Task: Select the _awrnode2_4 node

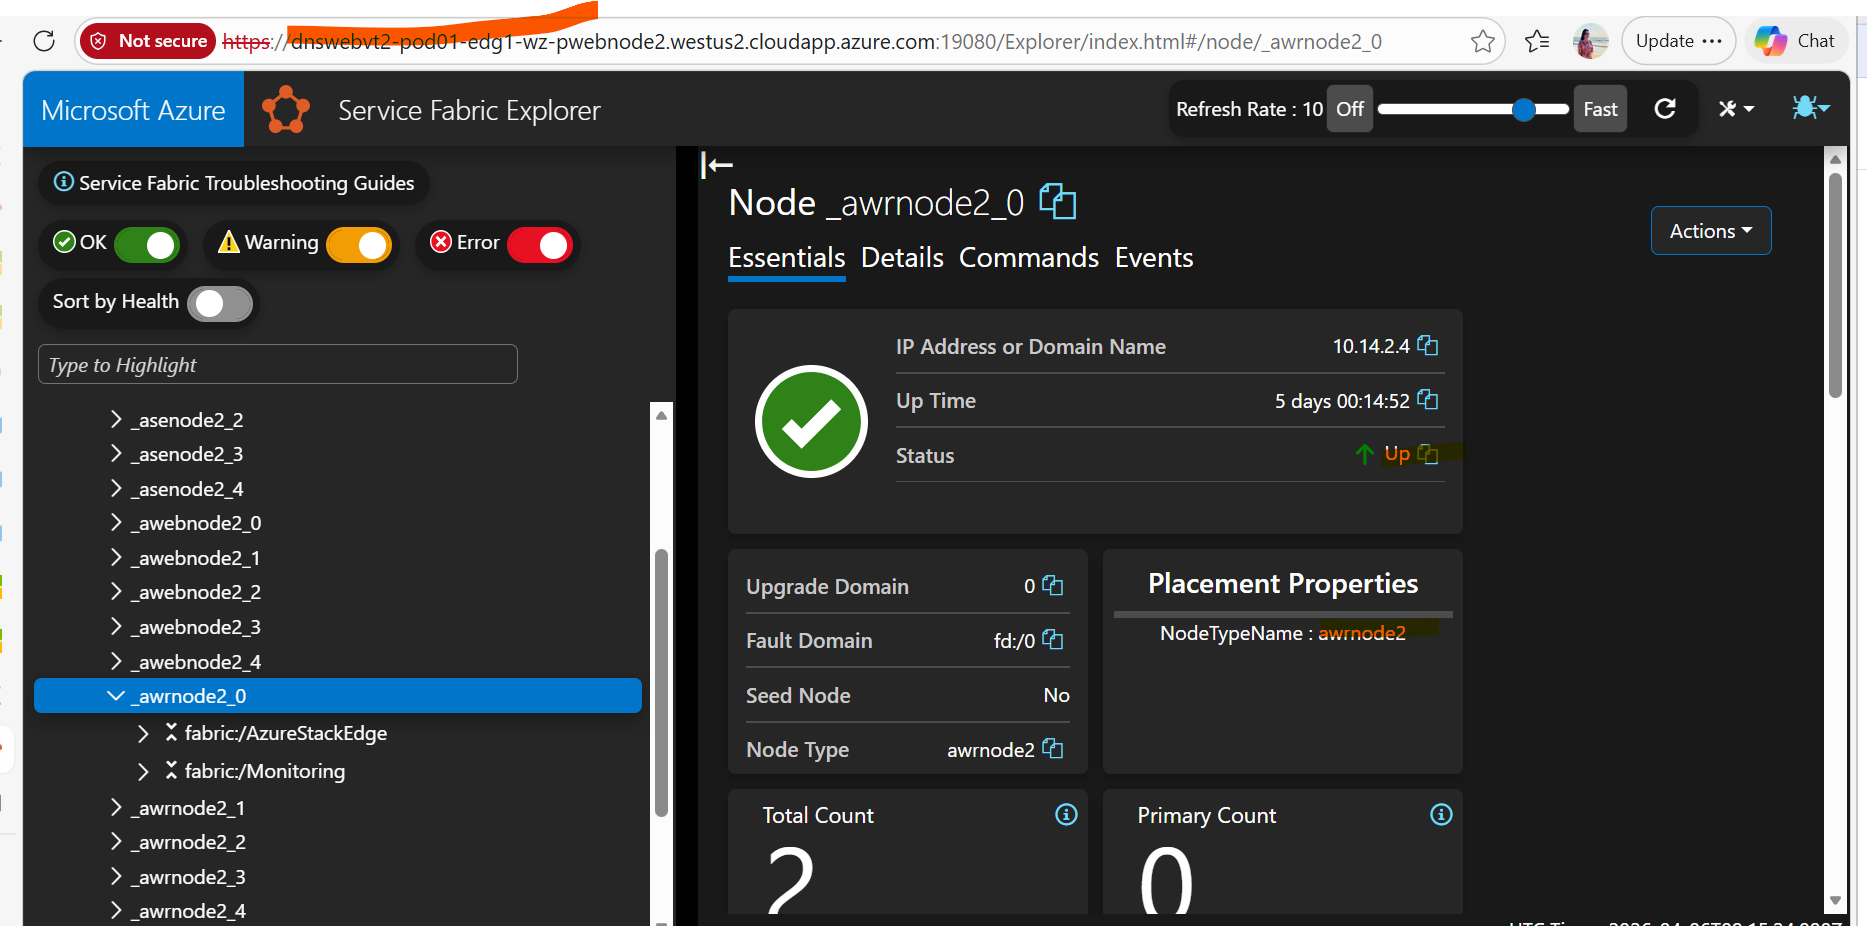Action: [188, 911]
